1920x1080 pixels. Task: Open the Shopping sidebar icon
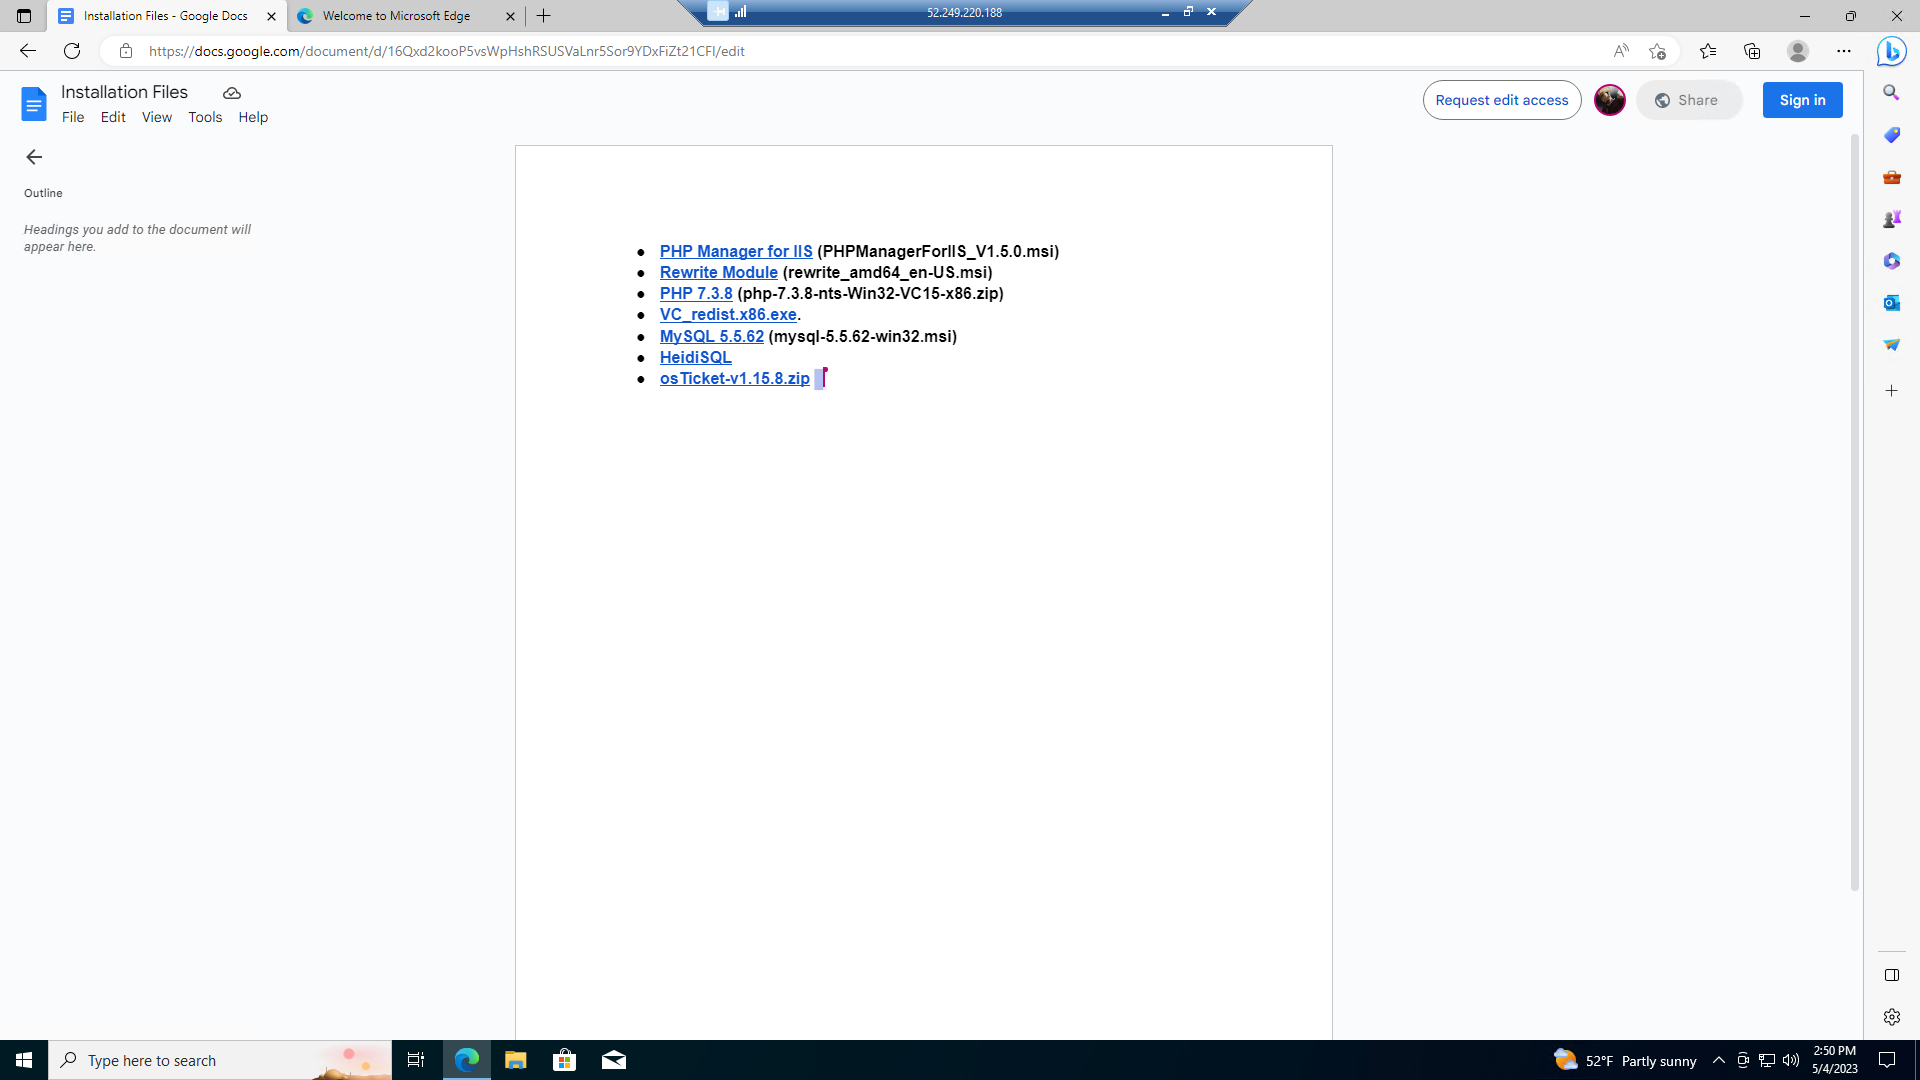click(x=1892, y=135)
